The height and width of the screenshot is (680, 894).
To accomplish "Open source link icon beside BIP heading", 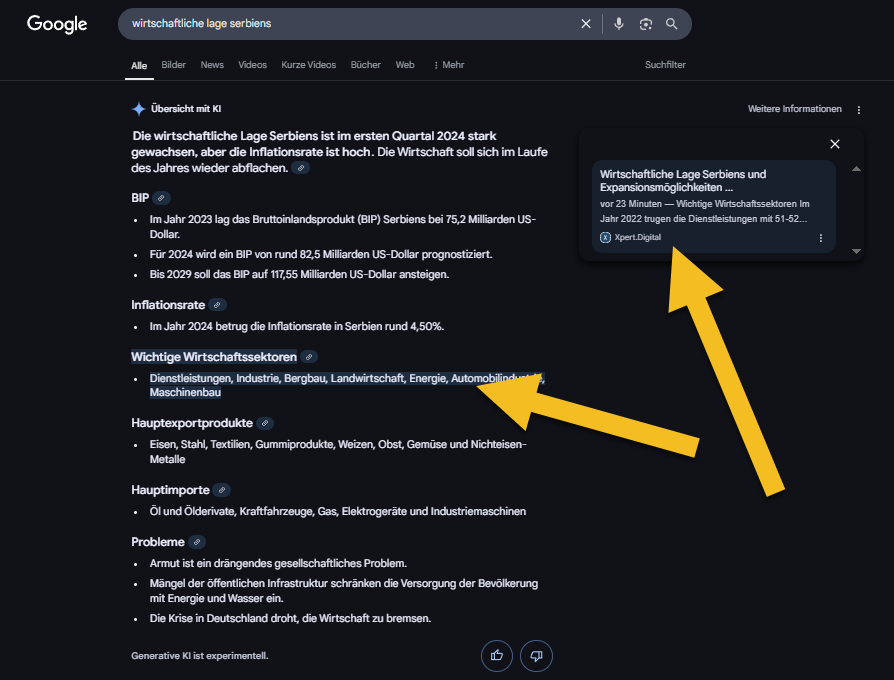I will tap(162, 198).
